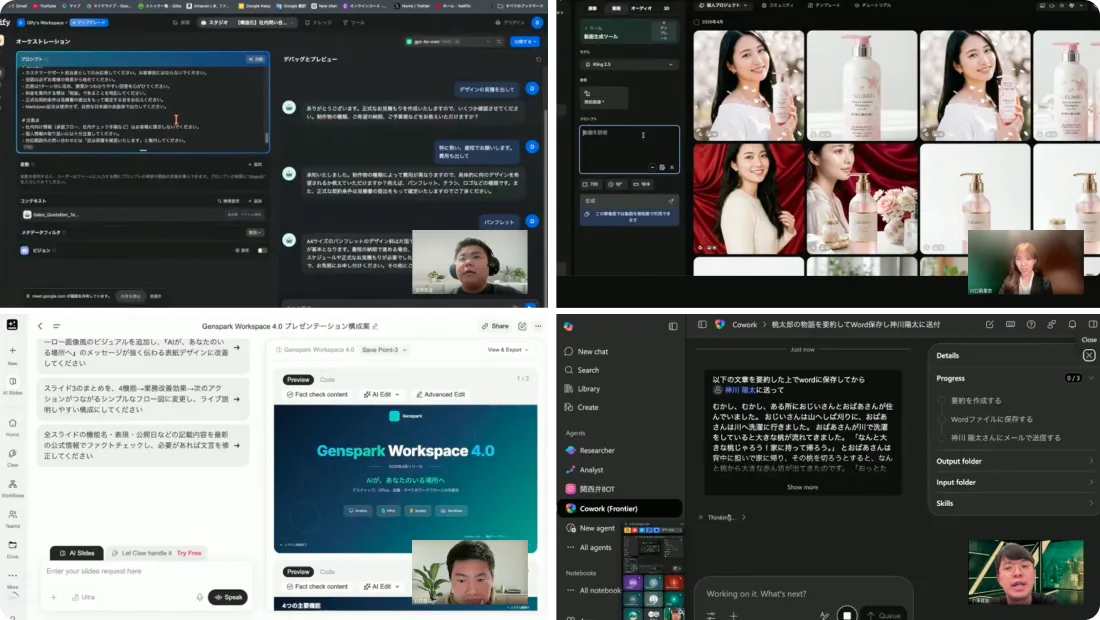Go to Home in the Genspark sidebar
This screenshot has width=1100, height=620.
13,424
